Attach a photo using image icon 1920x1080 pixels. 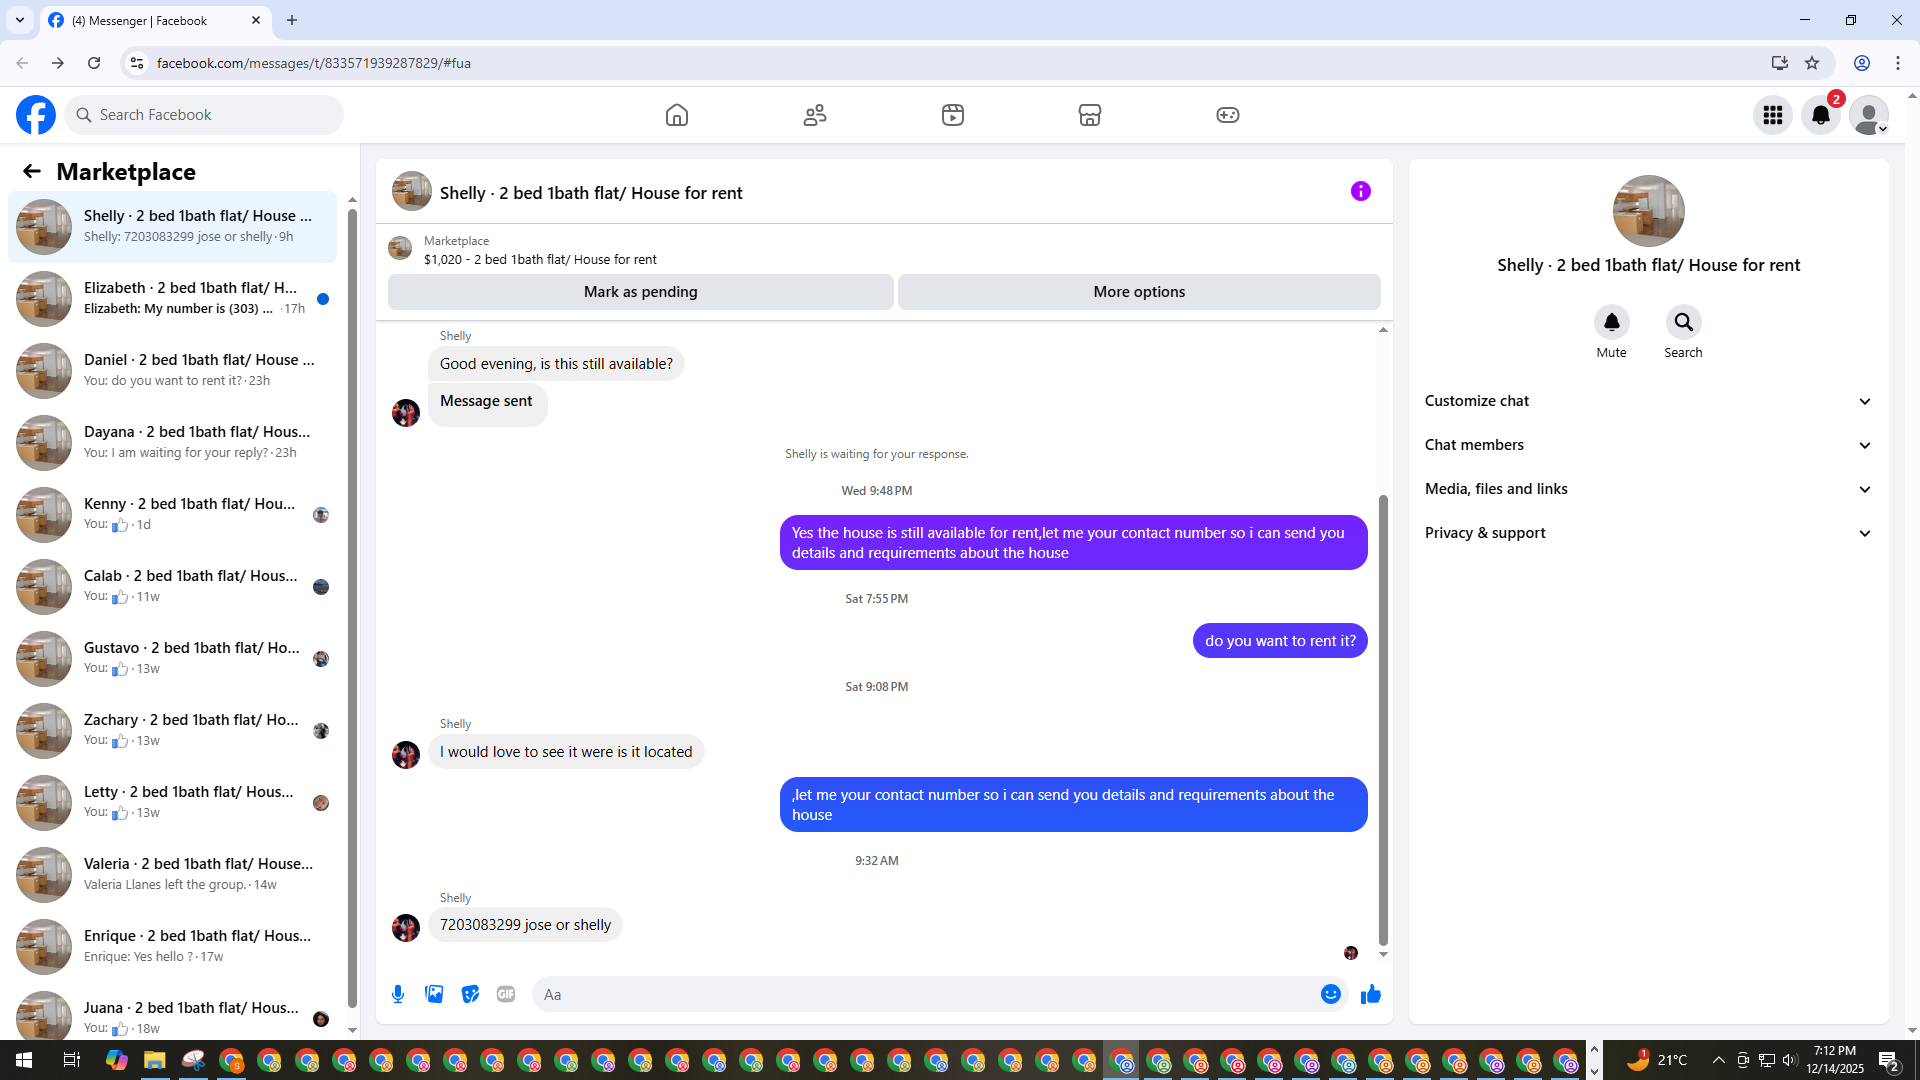[434, 994]
